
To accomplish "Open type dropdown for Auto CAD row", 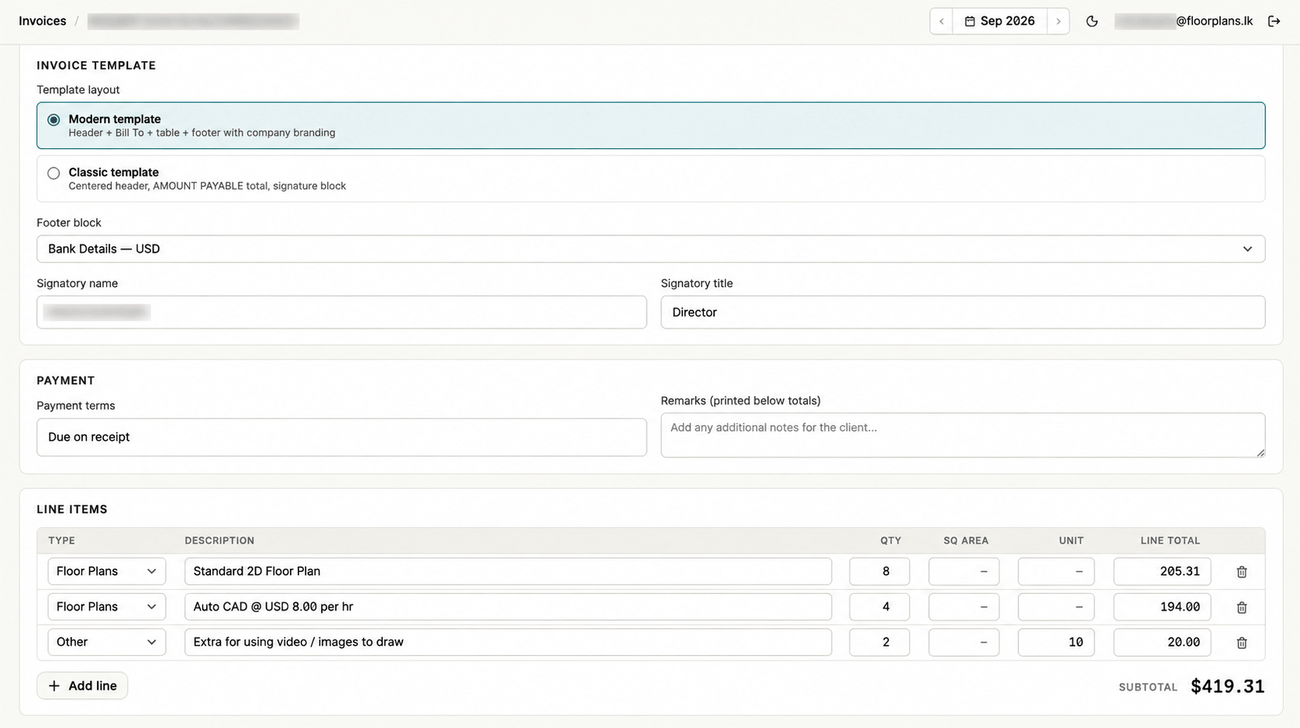I will coord(107,607).
